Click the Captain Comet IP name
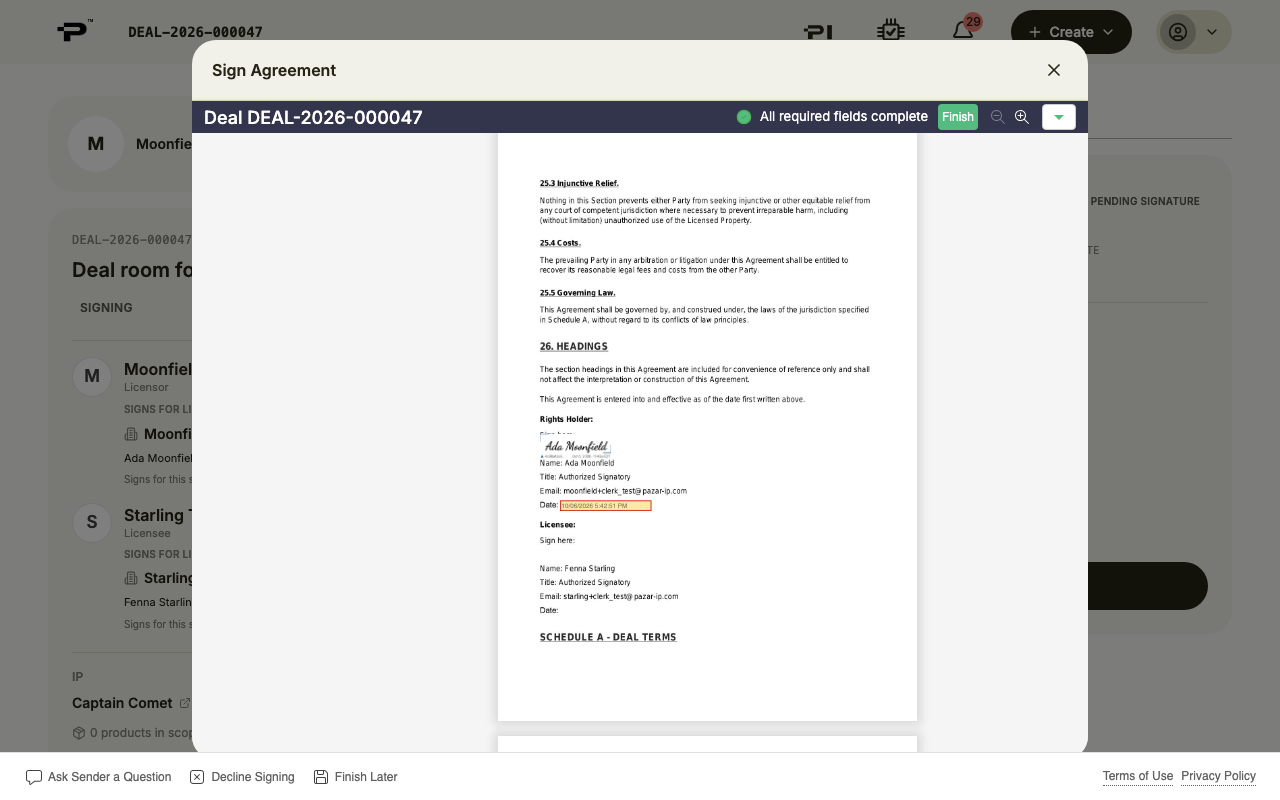 [x=122, y=703]
